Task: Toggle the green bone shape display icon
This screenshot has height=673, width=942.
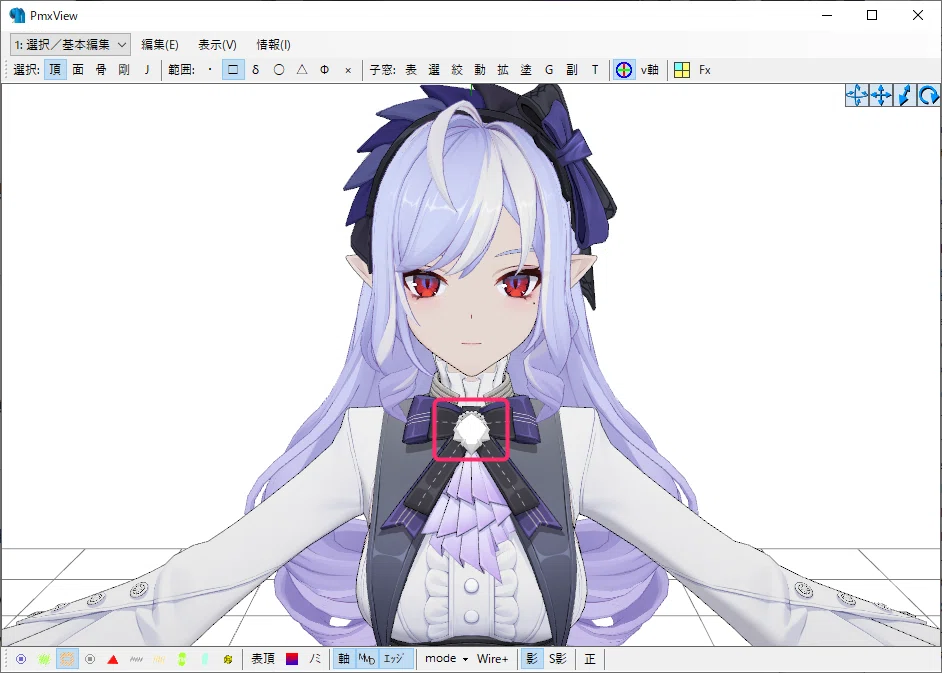Action: [182, 659]
